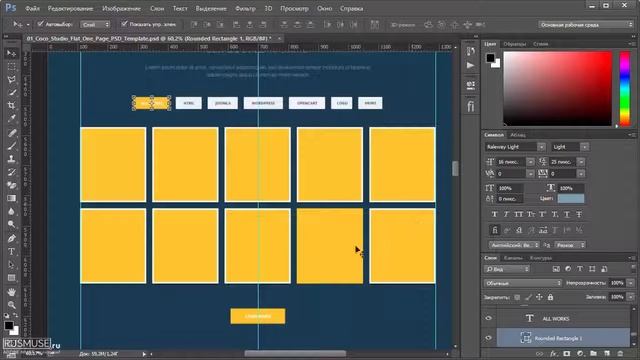Select the Pen tool
Viewport: 640px width, 360px height.
pos(11,238)
